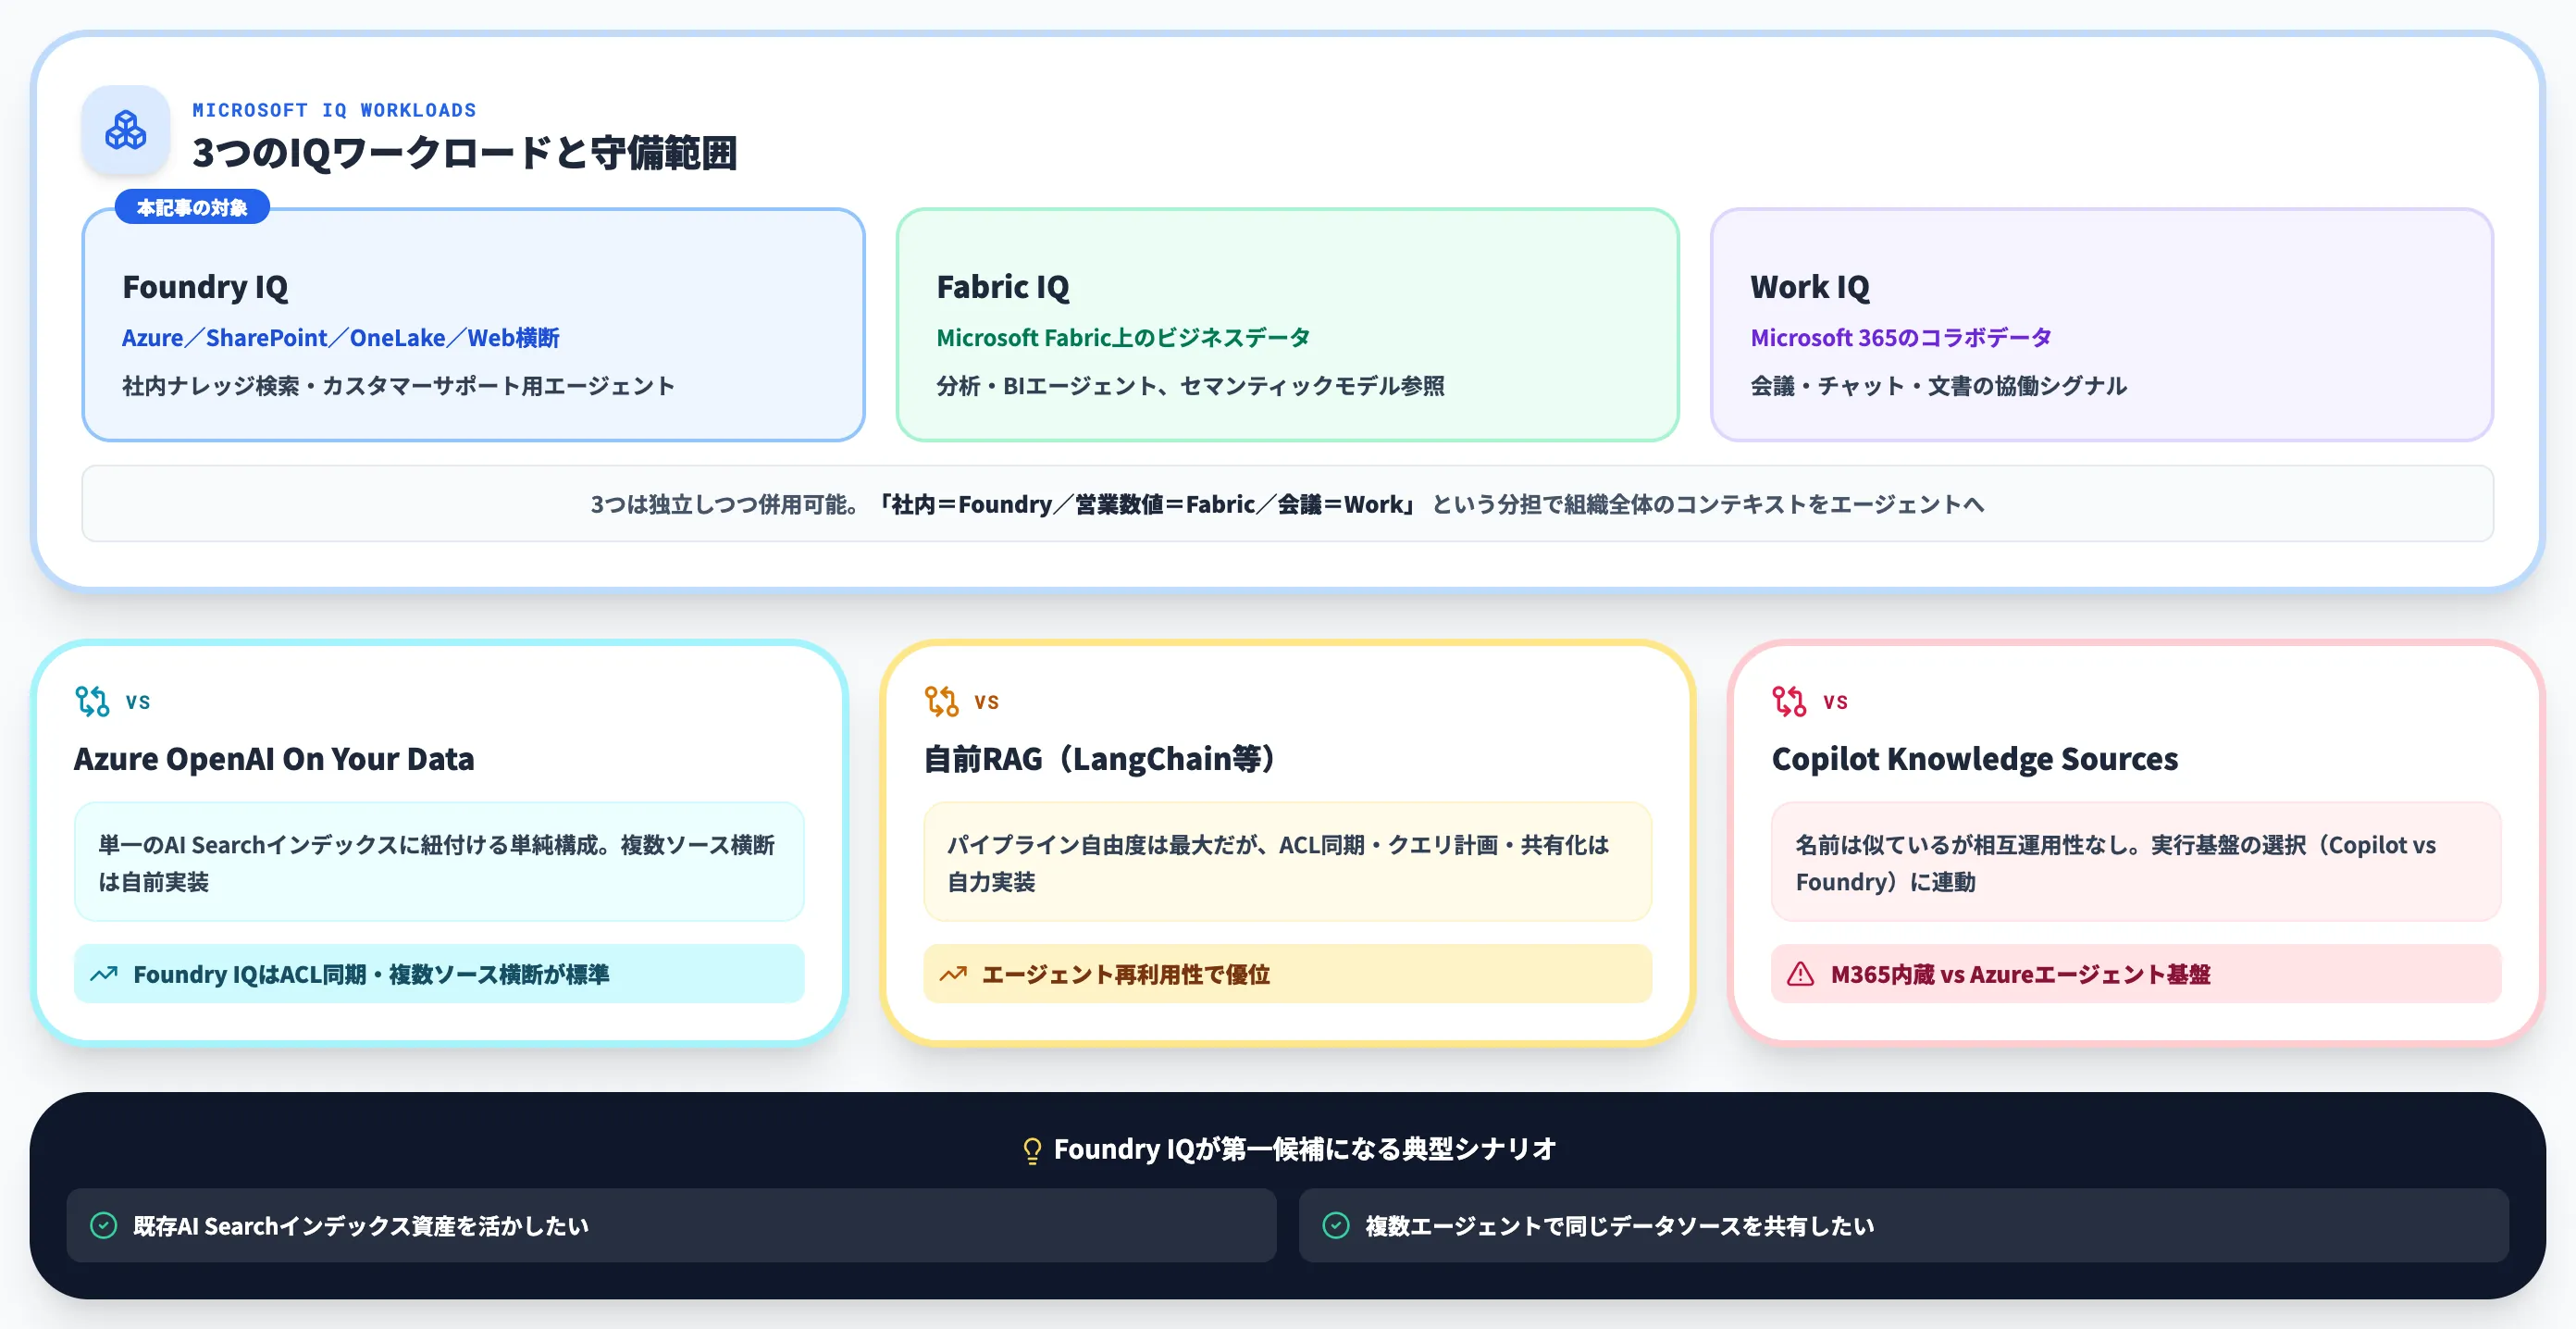Click the yellow エージェント再利用性で優位 banner
Screen dimensions: 2576x1329
click(x=1288, y=973)
